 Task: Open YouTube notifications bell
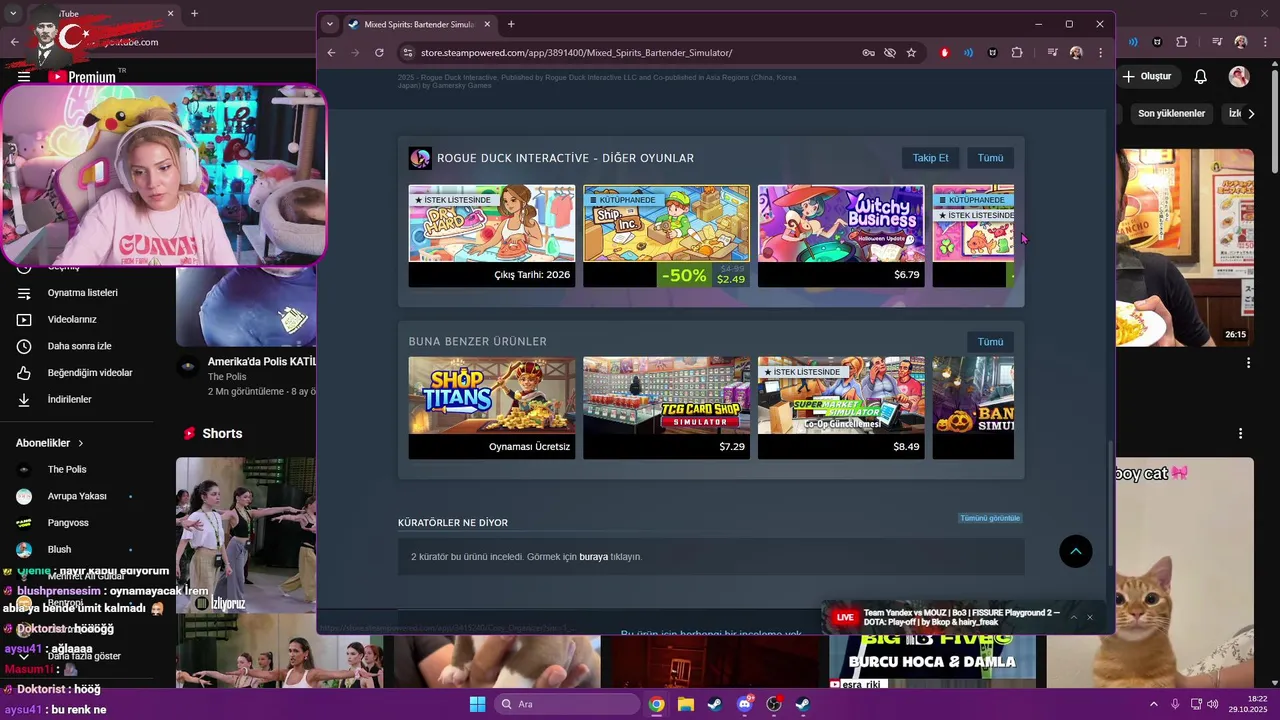point(1201,76)
